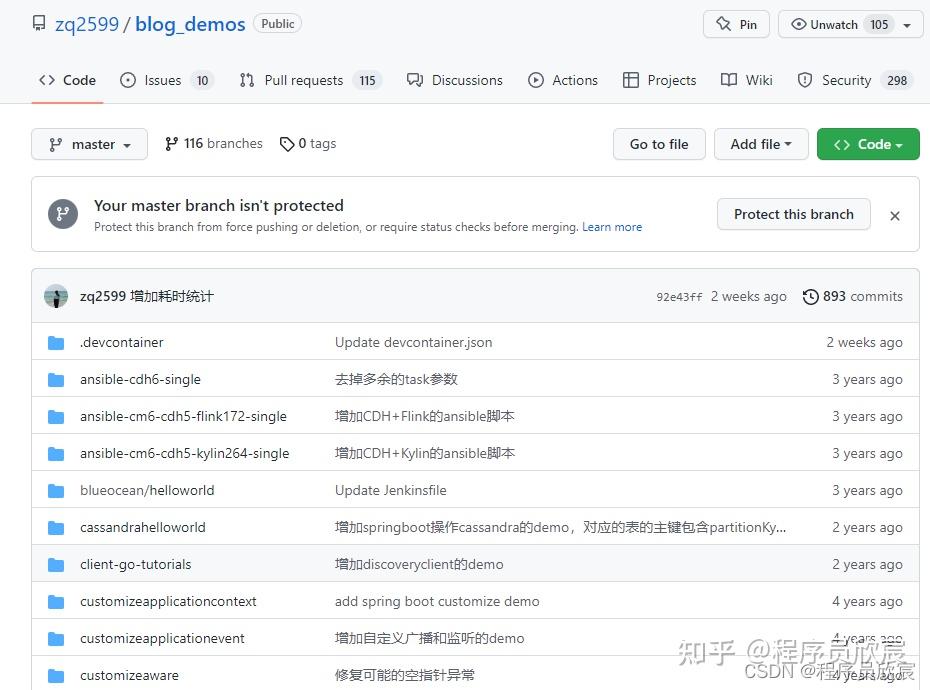Image resolution: width=930 pixels, height=690 pixels.
Task: Dismiss the branch protection banner
Action: 895,215
